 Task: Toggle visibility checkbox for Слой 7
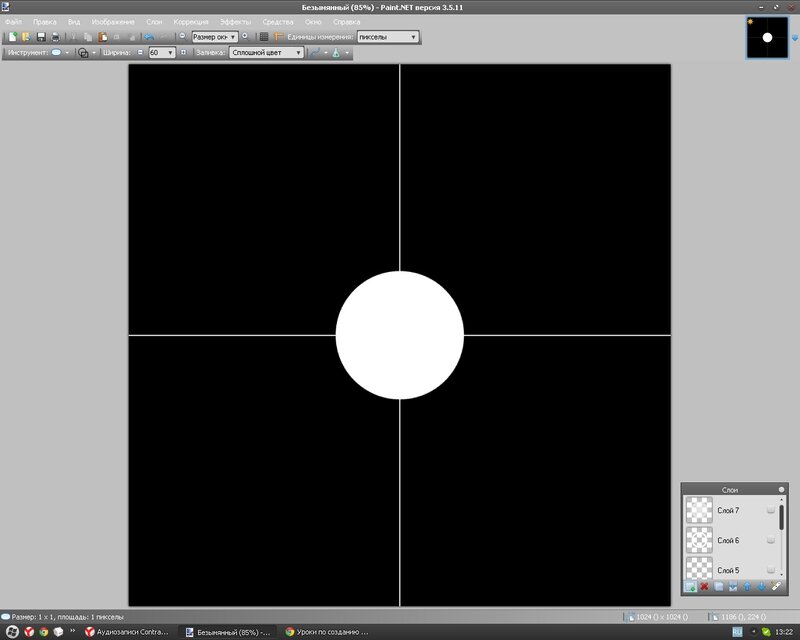point(770,511)
